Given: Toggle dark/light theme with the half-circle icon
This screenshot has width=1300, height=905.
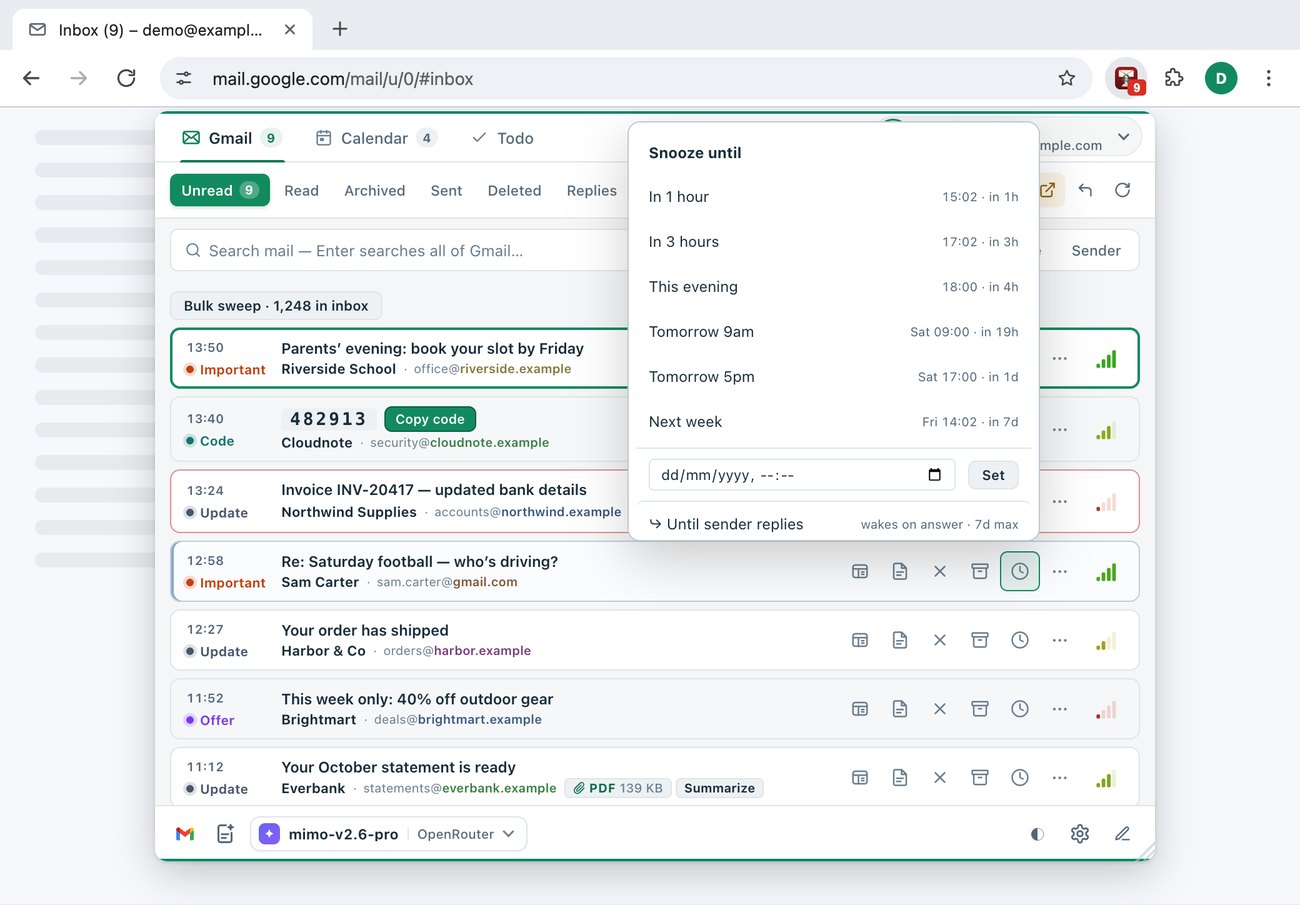Looking at the screenshot, I should coord(1037,834).
